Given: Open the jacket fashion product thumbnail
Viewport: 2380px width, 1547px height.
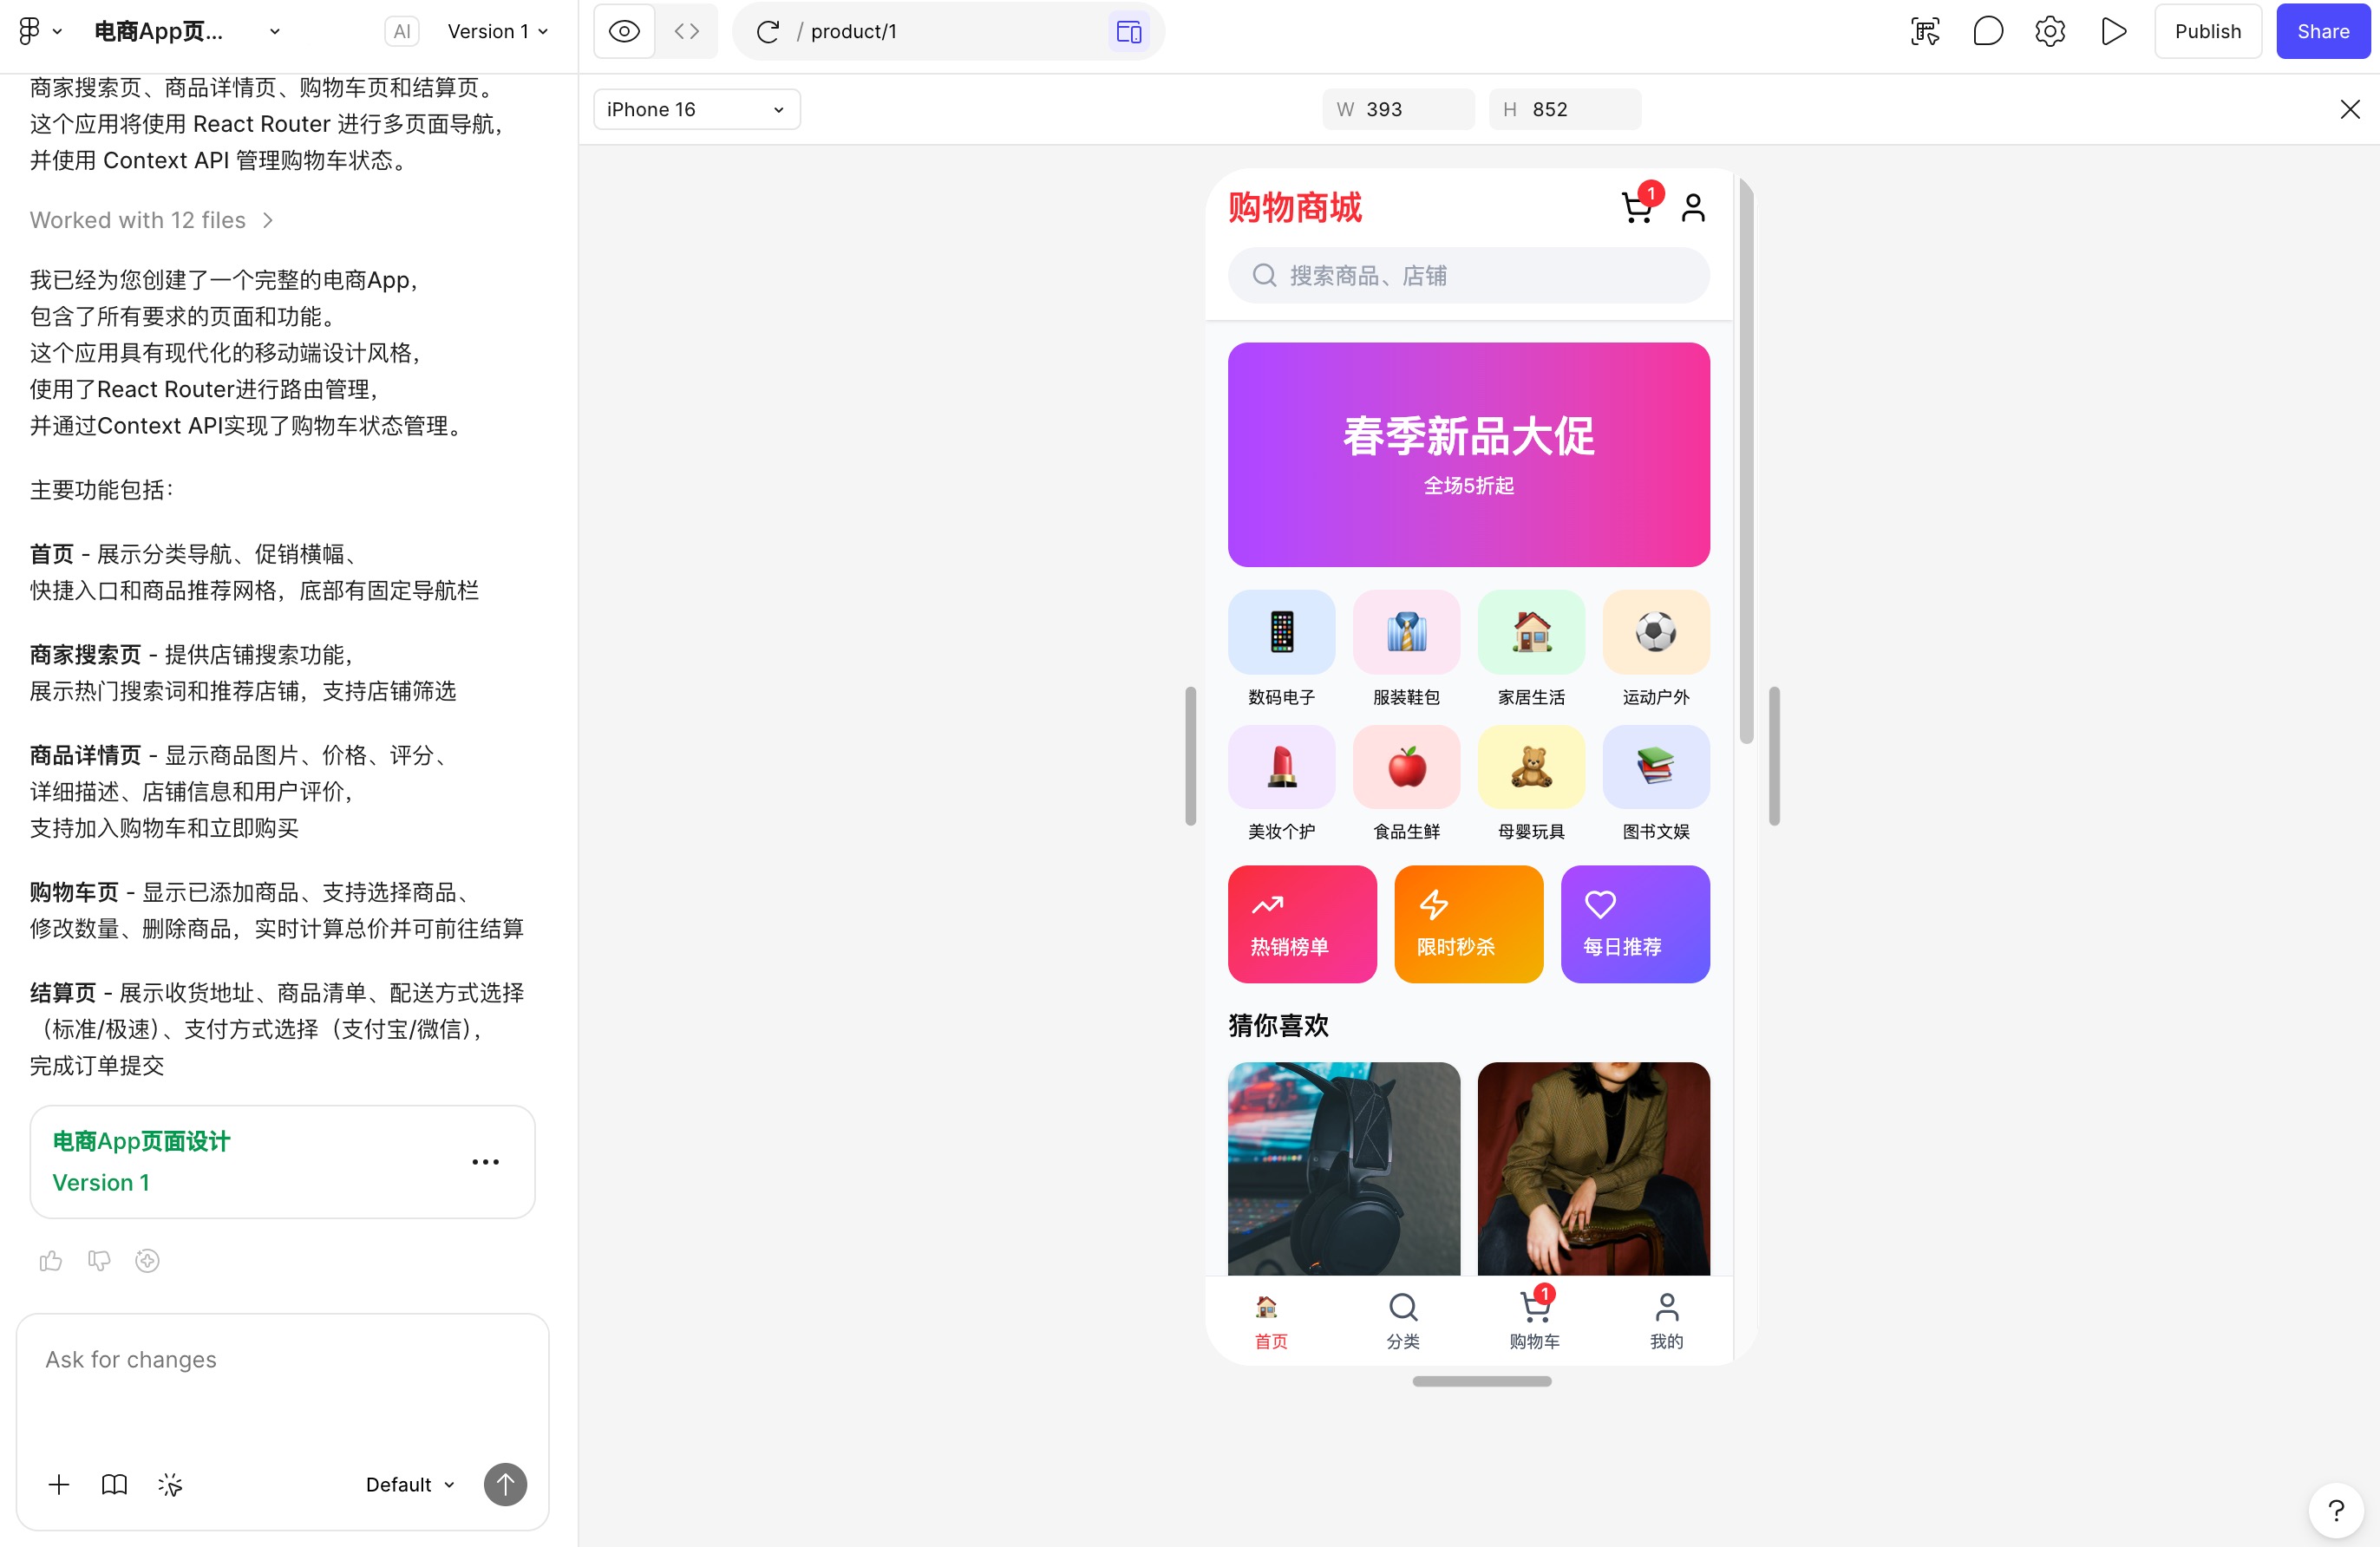Looking at the screenshot, I should [1594, 1168].
